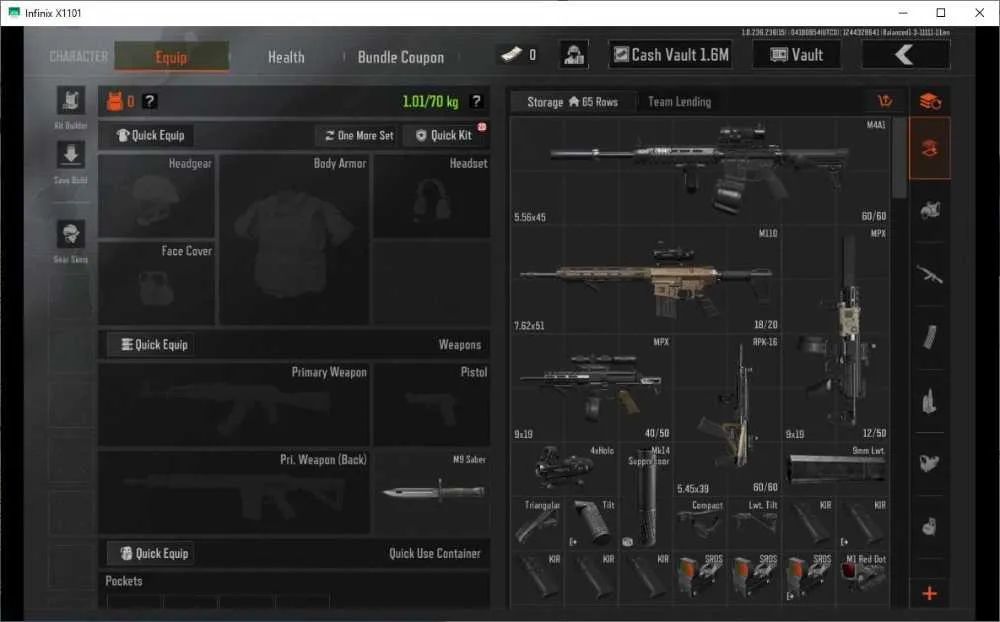The height and width of the screenshot is (622, 1000).
Task: Open the Kit Builder icon
Action: tap(71, 101)
